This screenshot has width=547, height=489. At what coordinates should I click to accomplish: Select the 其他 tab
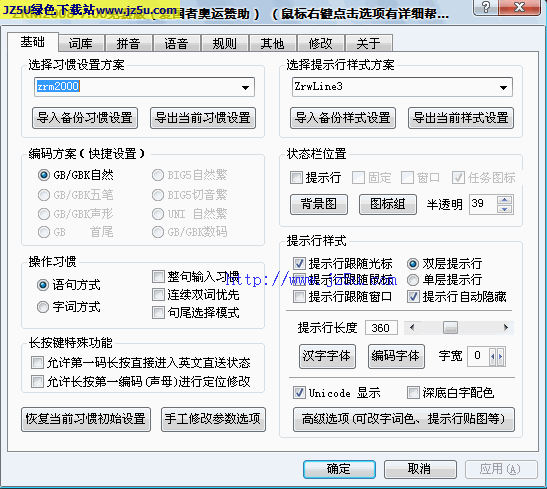point(272,43)
